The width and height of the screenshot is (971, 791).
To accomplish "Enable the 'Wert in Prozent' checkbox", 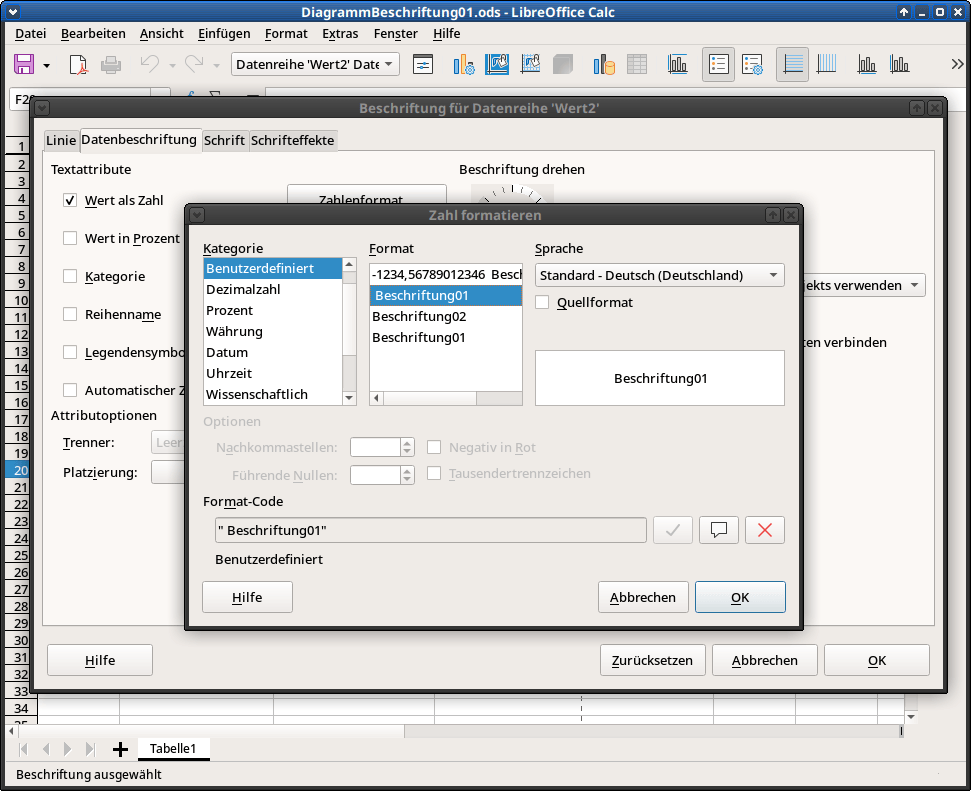I will (70, 238).
